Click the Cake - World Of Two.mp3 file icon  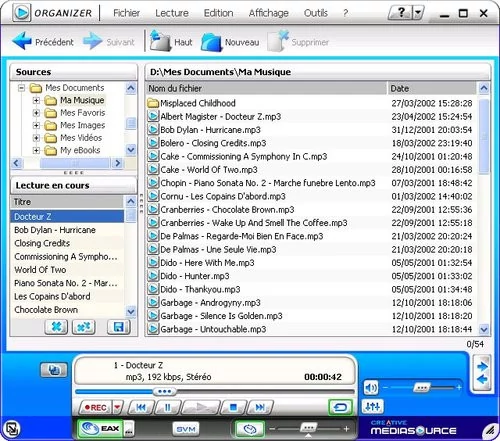coord(153,169)
